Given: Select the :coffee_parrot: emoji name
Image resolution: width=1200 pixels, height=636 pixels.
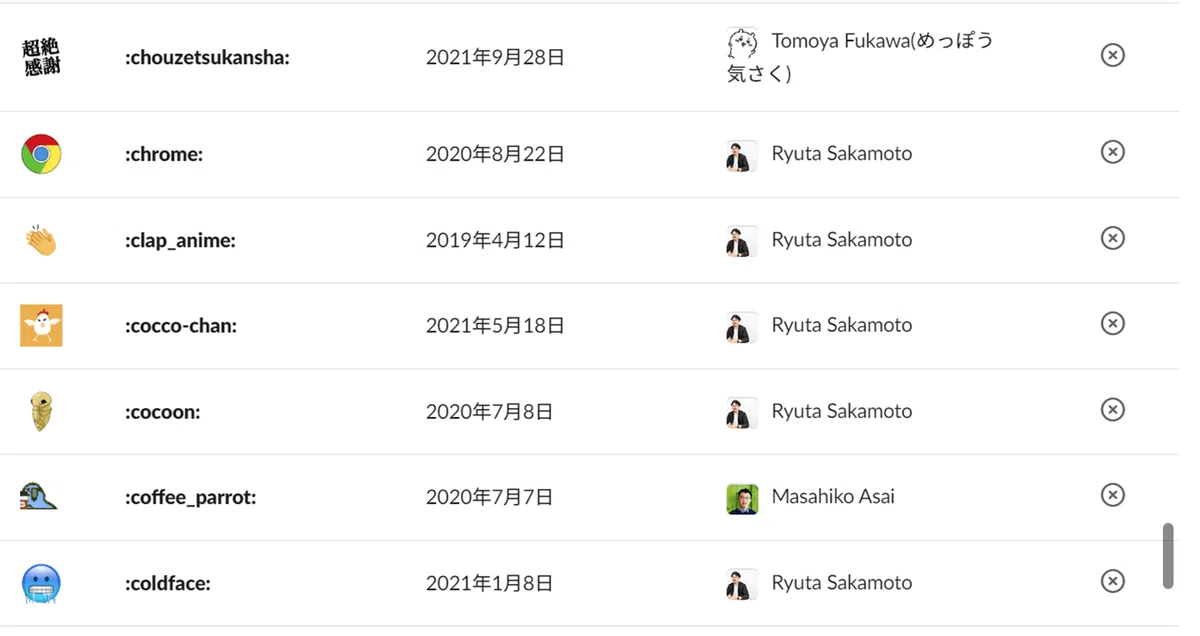Looking at the screenshot, I should [x=191, y=497].
